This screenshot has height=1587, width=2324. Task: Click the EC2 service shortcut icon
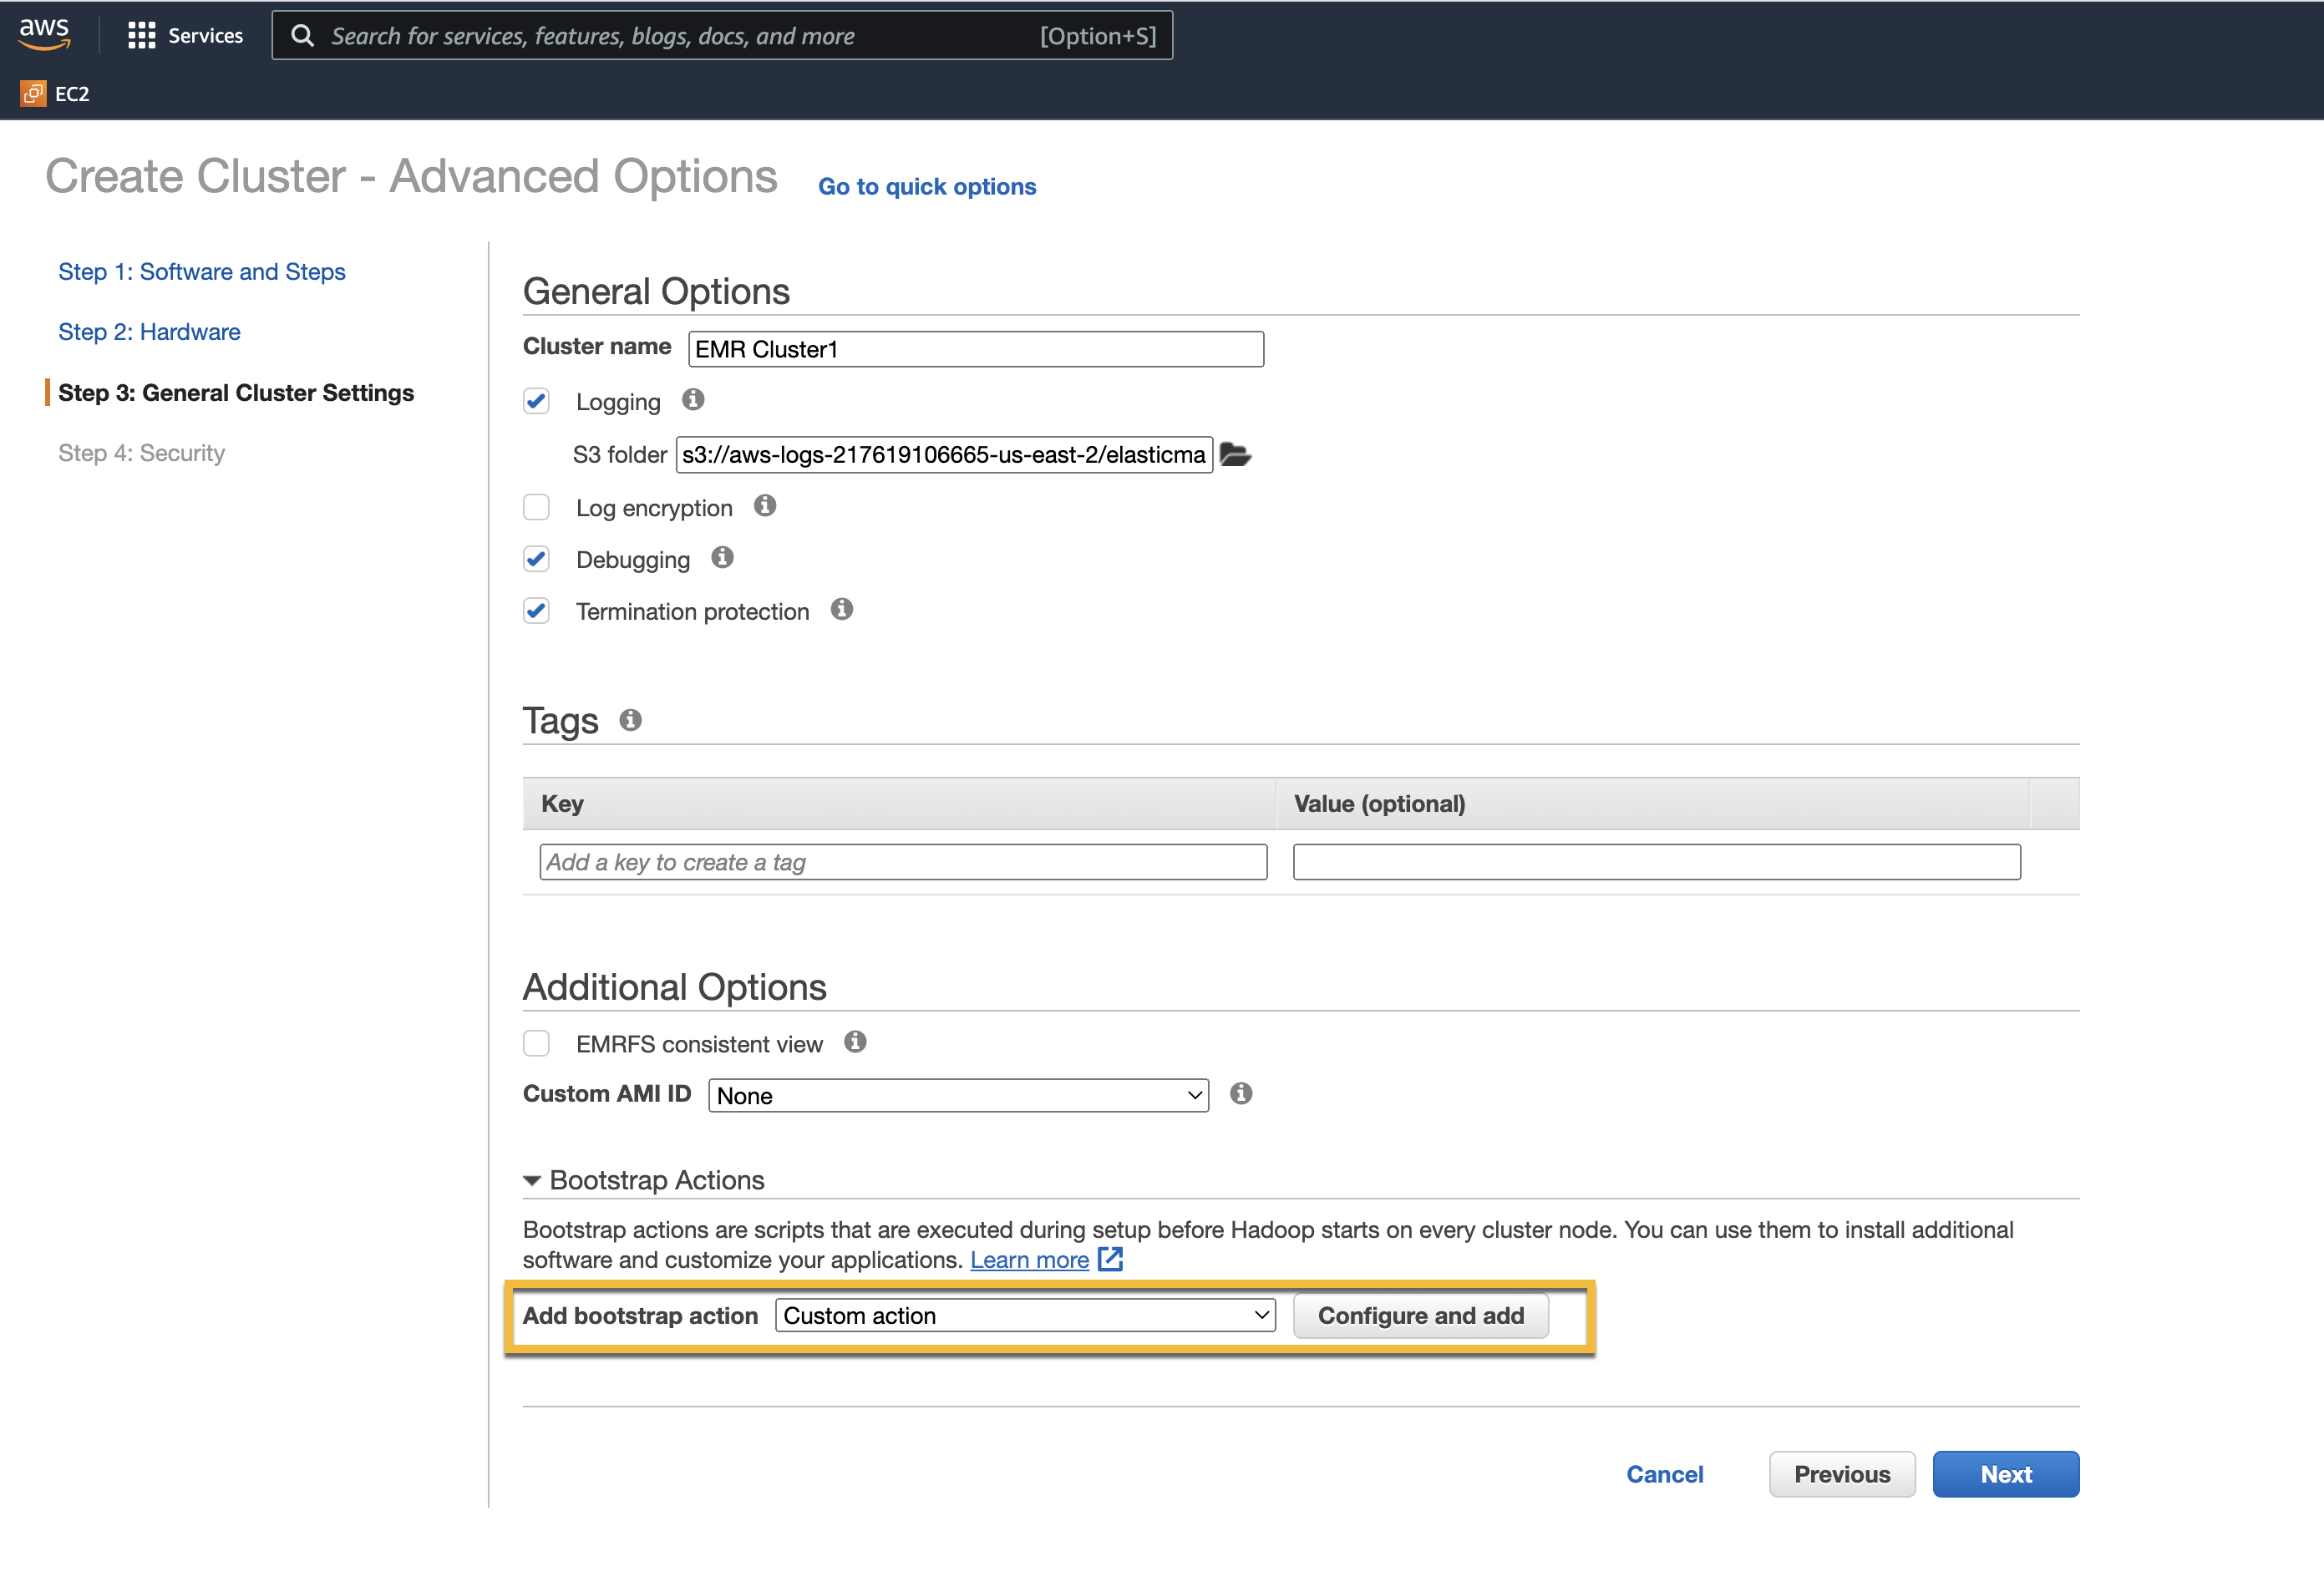33,93
